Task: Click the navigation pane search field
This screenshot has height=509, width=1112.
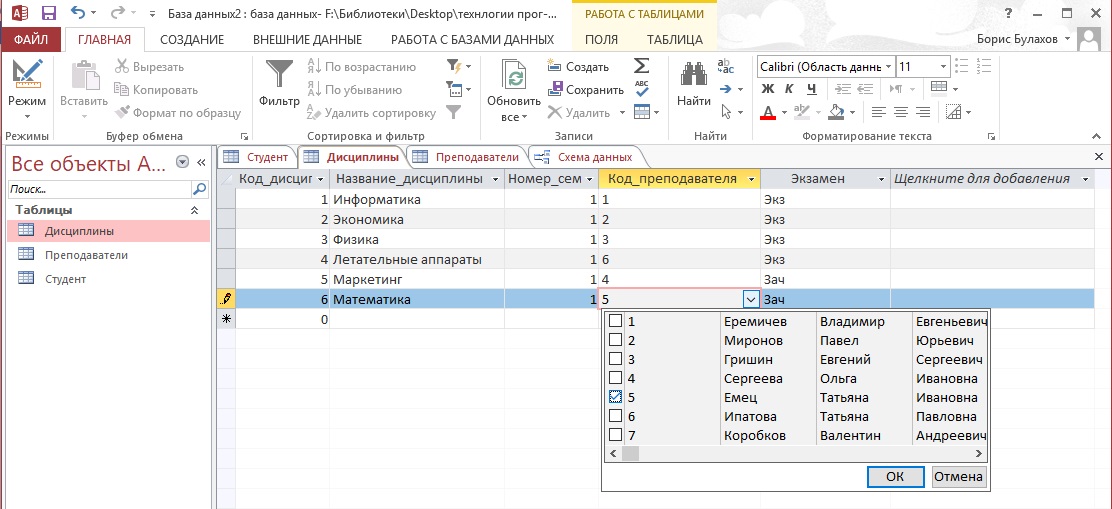Action: pos(98,188)
